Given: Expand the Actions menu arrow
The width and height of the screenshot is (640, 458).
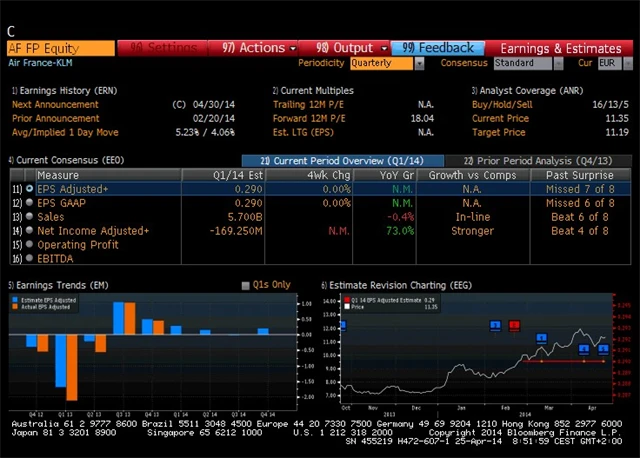Looking at the screenshot, I should pyautogui.click(x=293, y=49).
